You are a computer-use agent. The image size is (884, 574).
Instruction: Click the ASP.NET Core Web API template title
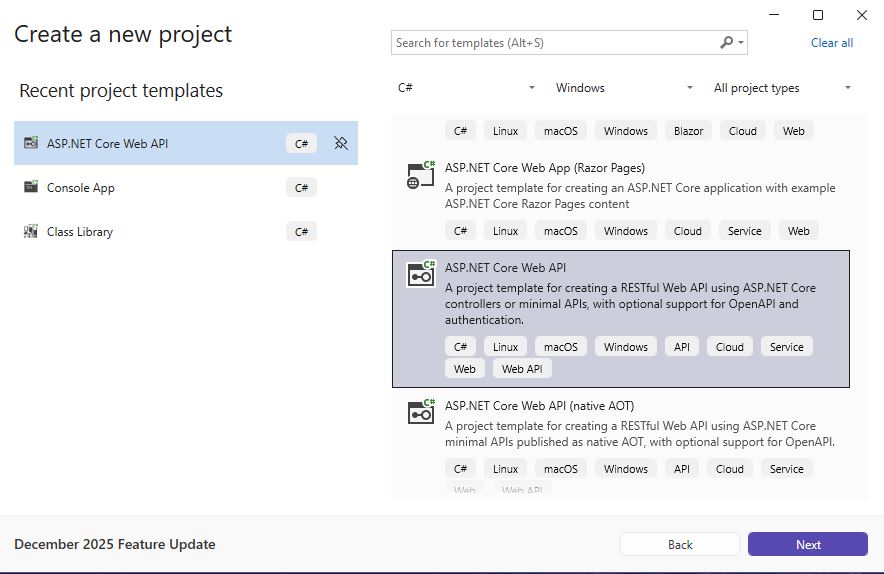coord(505,268)
